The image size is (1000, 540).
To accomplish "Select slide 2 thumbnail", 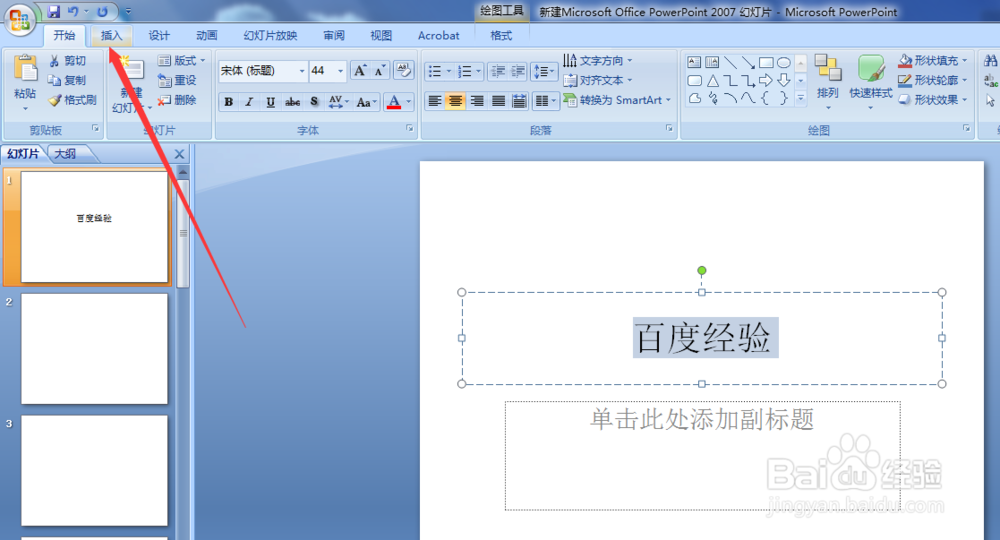I will click(94, 349).
